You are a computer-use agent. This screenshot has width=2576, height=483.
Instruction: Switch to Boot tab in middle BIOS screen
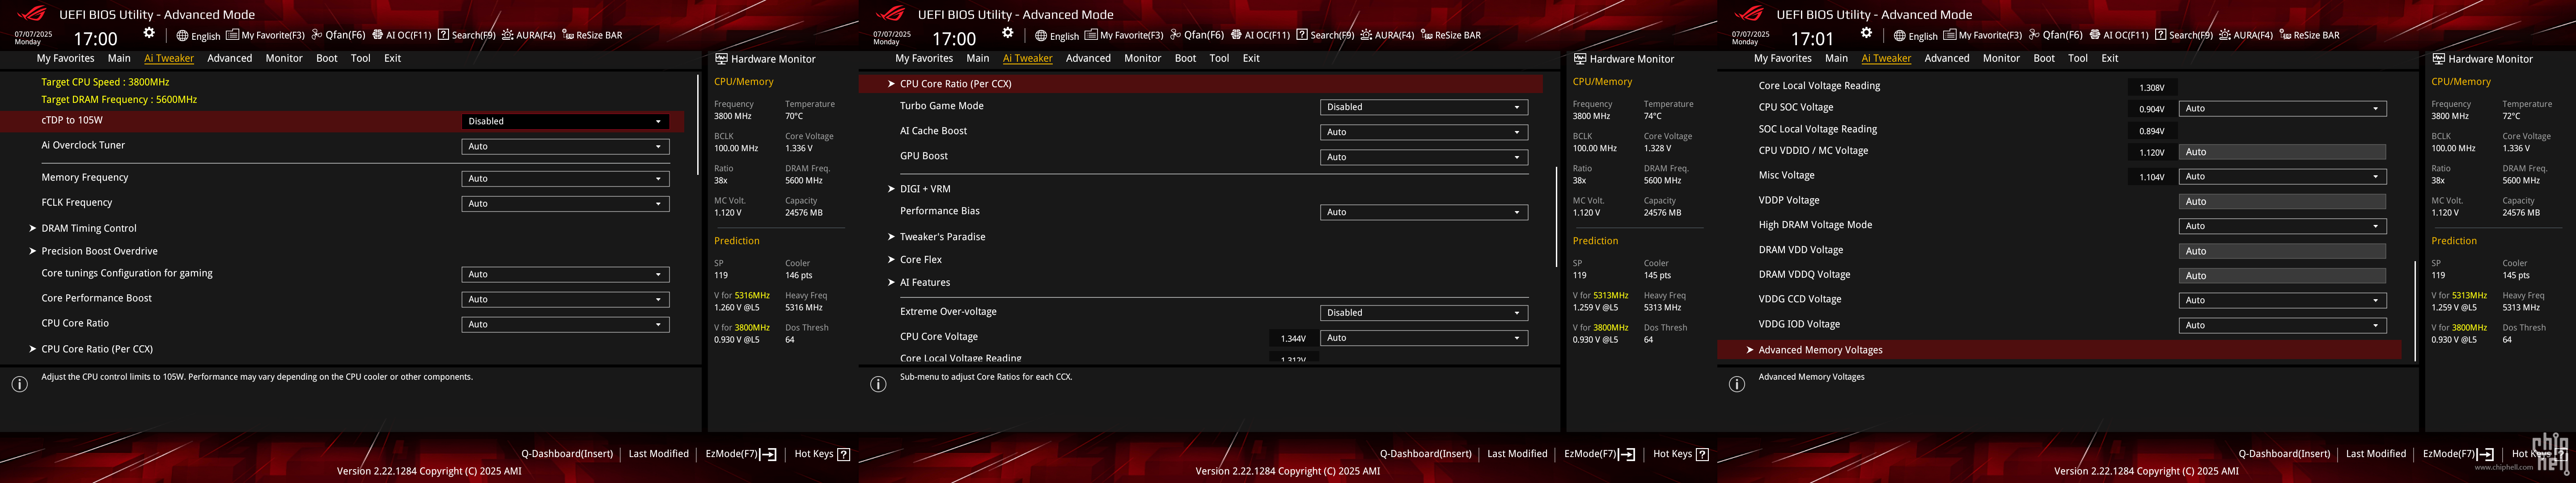click(1185, 58)
